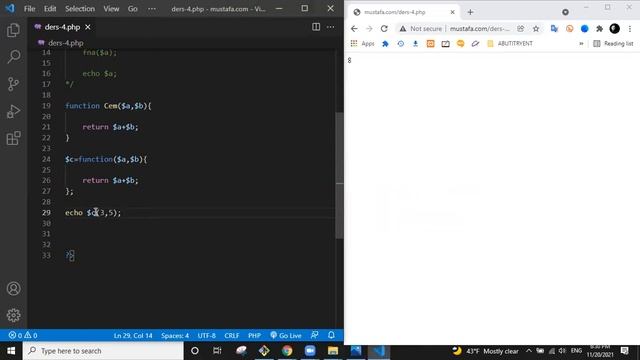This screenshot has height=360, width=640.
Task: Click the download bookmark icon
Action: click(415, 44)
